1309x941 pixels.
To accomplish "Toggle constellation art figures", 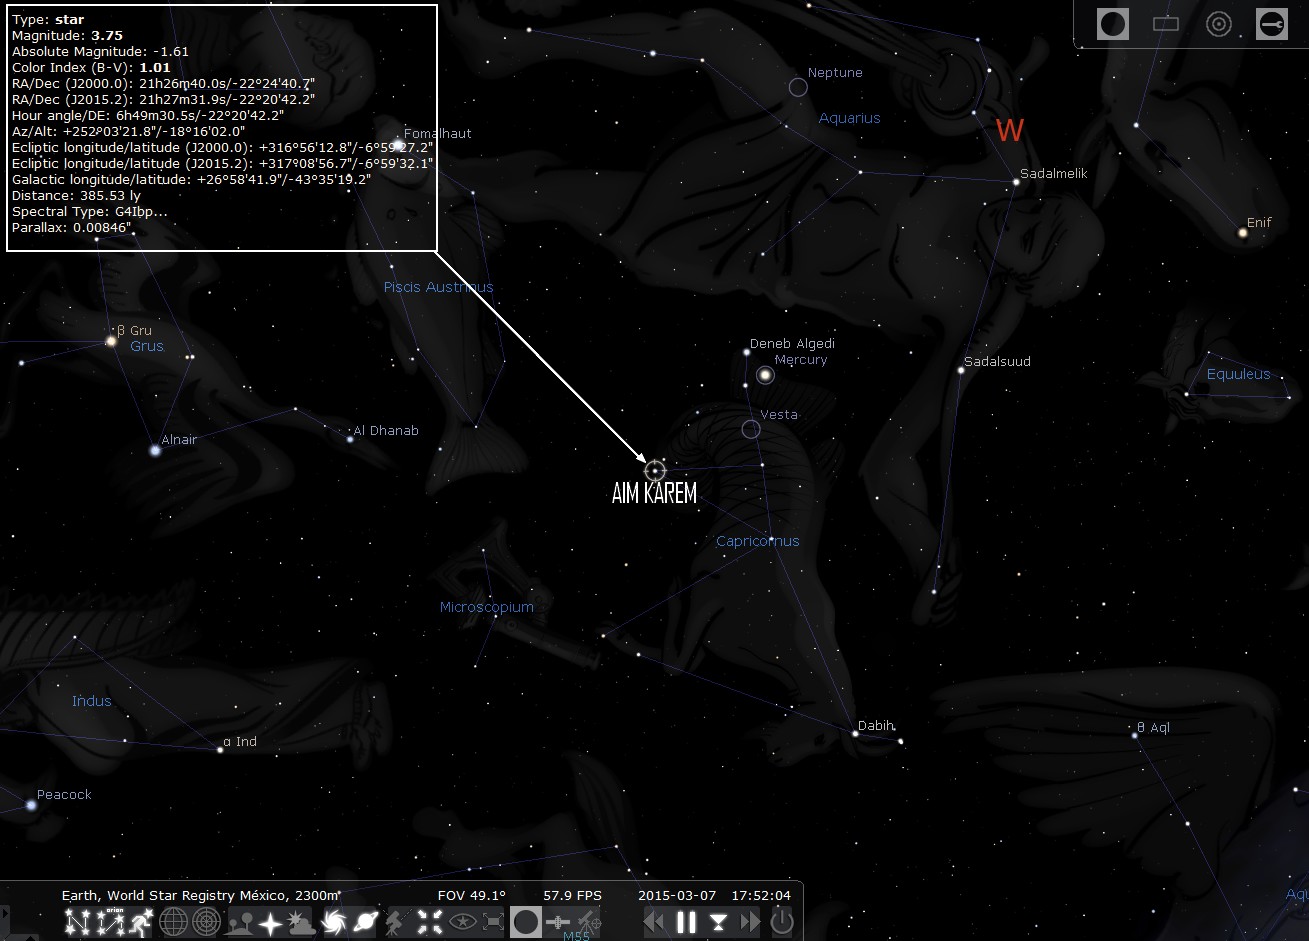I will (x=141, y=922).
